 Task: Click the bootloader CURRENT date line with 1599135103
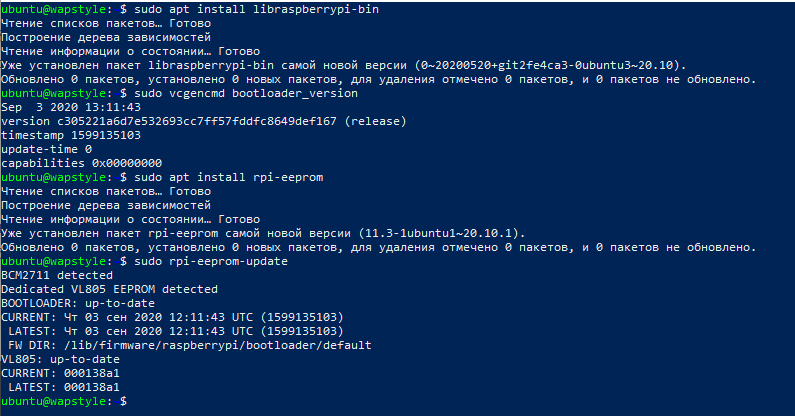[x=172, y=316]
